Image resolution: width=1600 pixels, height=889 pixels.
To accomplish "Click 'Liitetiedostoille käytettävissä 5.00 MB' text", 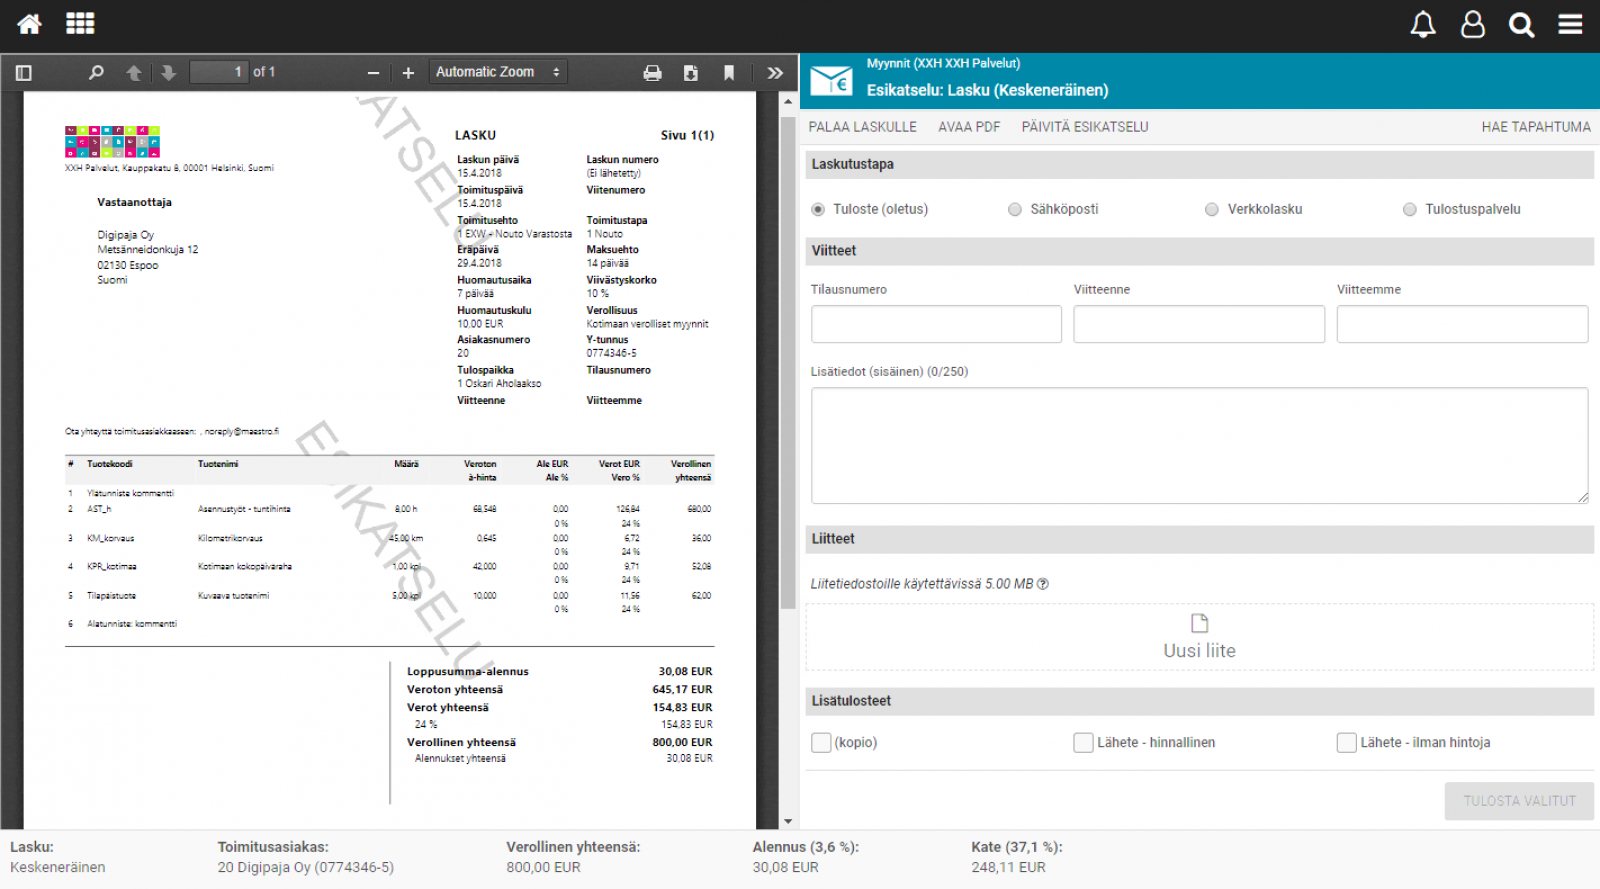I will (x=922, y=584).
